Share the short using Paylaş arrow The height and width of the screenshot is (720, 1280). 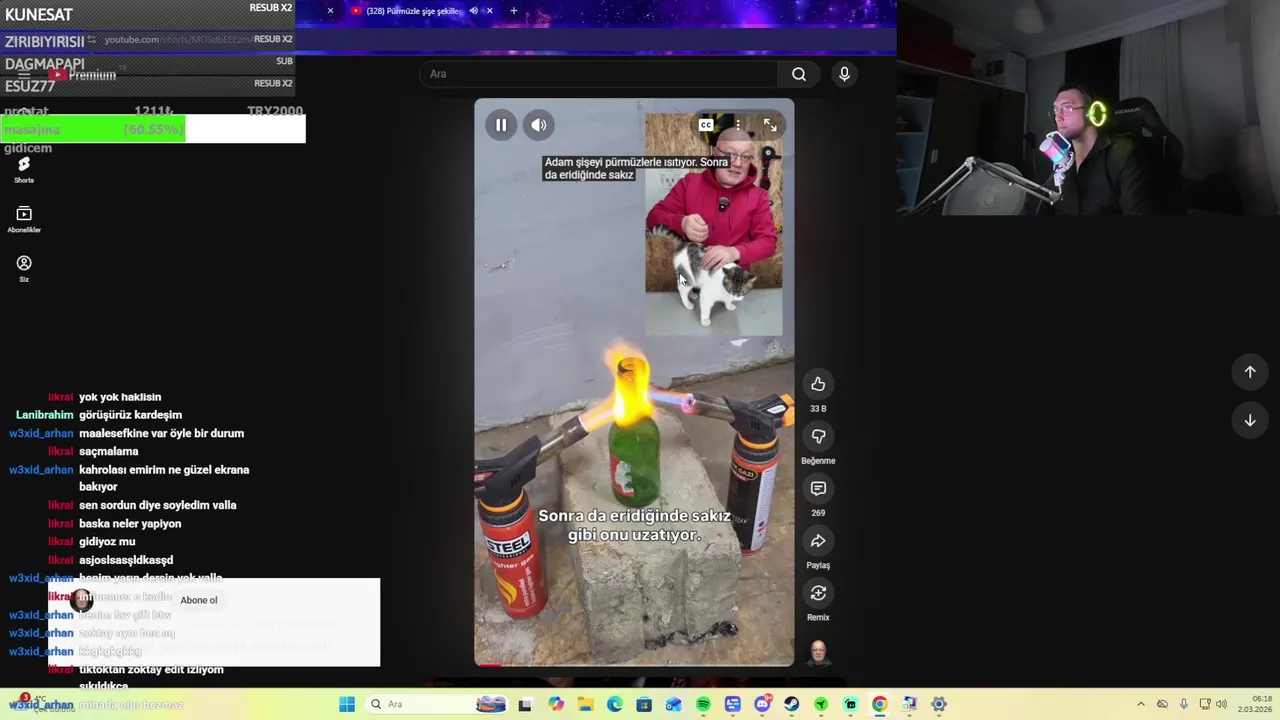click(818, 541)
